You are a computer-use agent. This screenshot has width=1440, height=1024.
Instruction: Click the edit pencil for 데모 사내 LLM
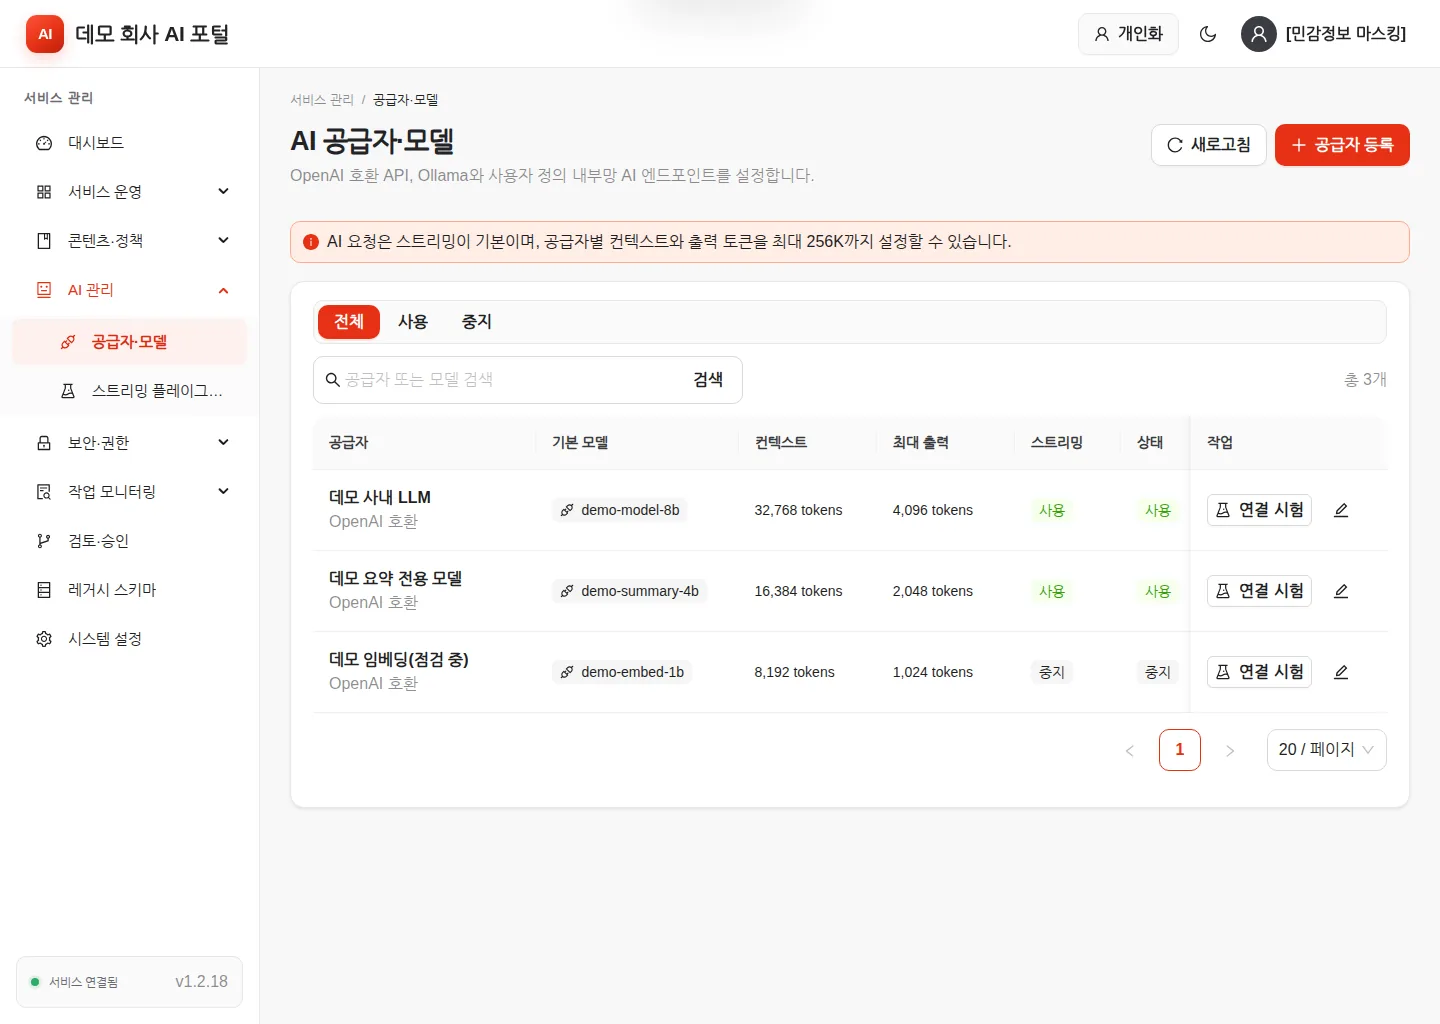(1341, 510)
